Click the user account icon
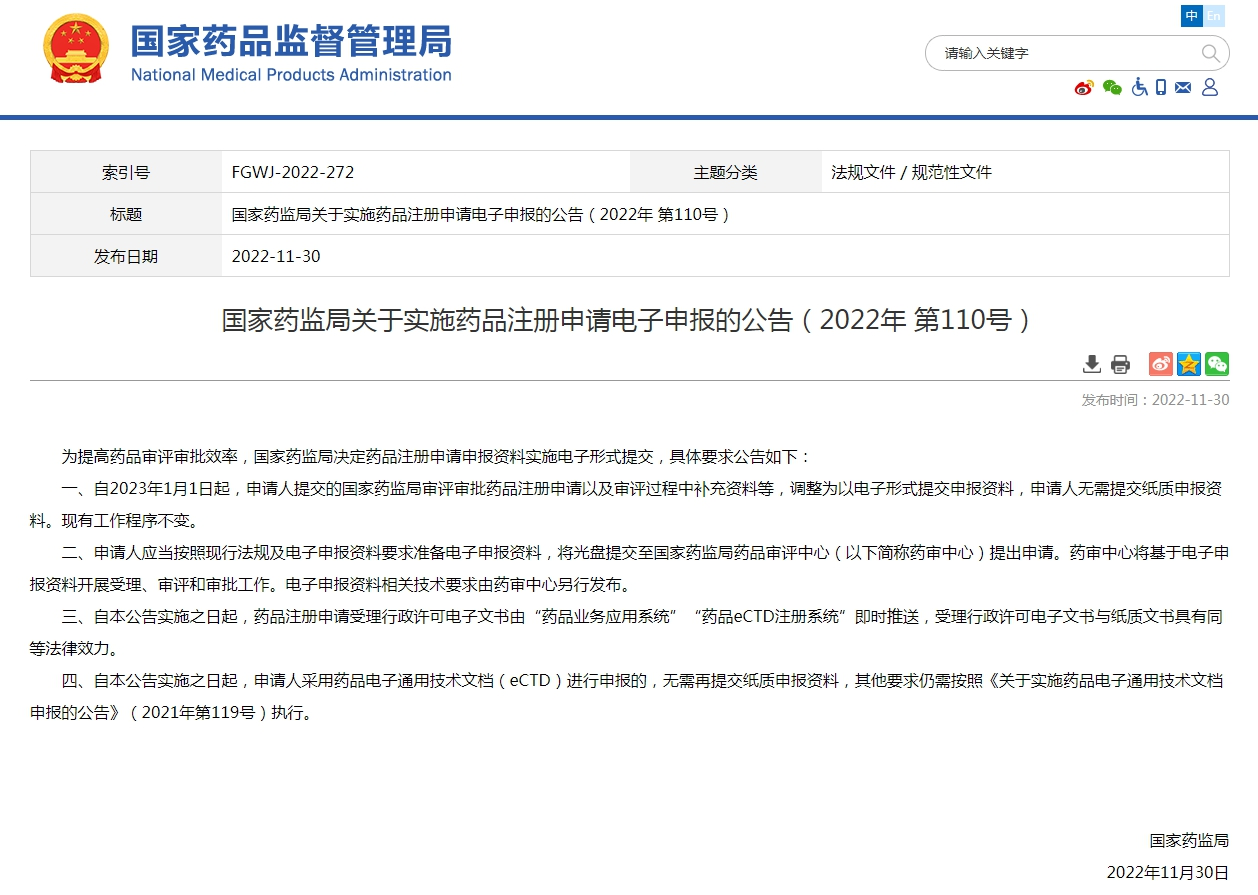This screenshot has height=895, width=1258. point(1209,88)
